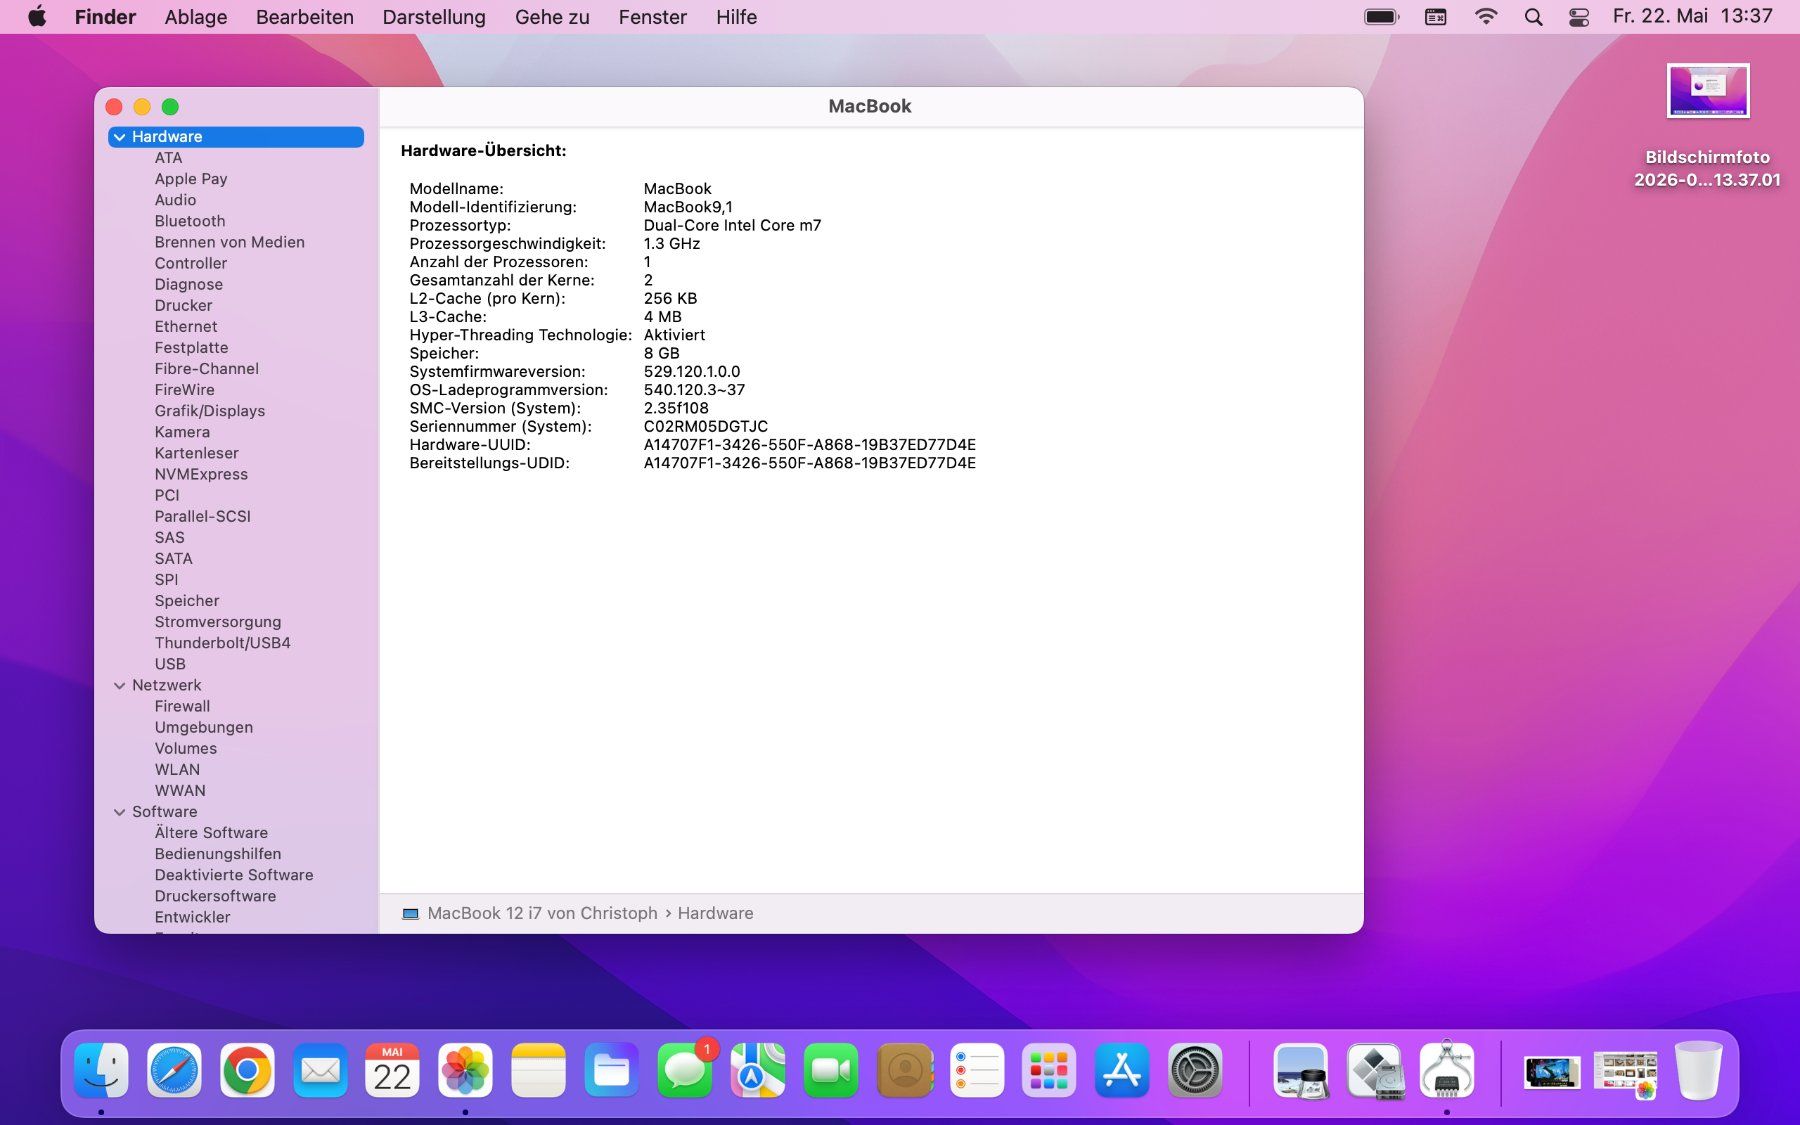Open the Bearbeiten menu
Viewport: 1800px width, 1125px height.
coord(305,17)
